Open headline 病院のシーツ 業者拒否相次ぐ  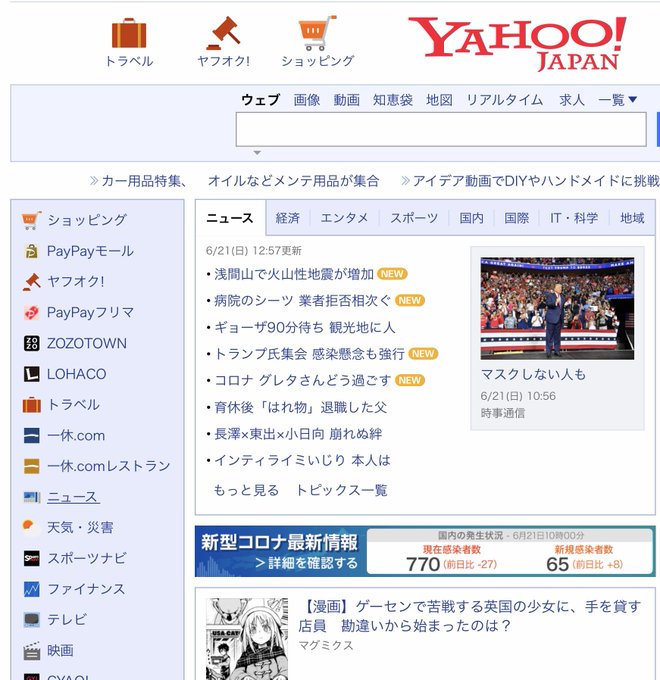303,301
